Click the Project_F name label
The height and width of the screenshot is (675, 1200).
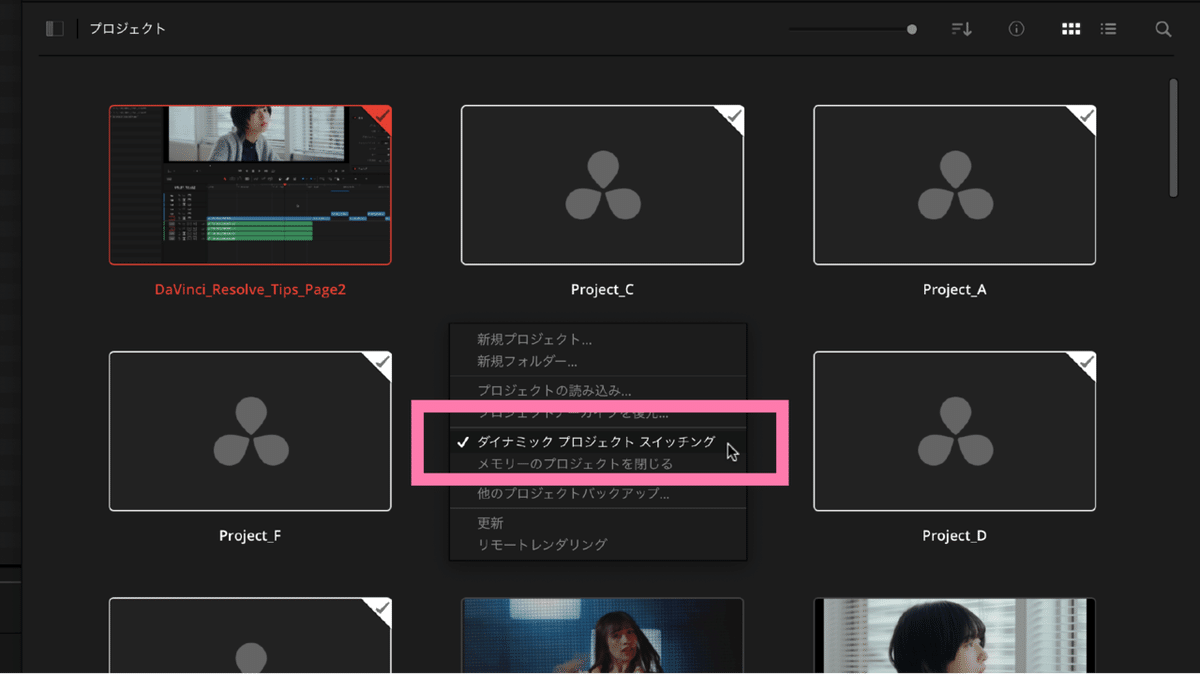point(250,536)
